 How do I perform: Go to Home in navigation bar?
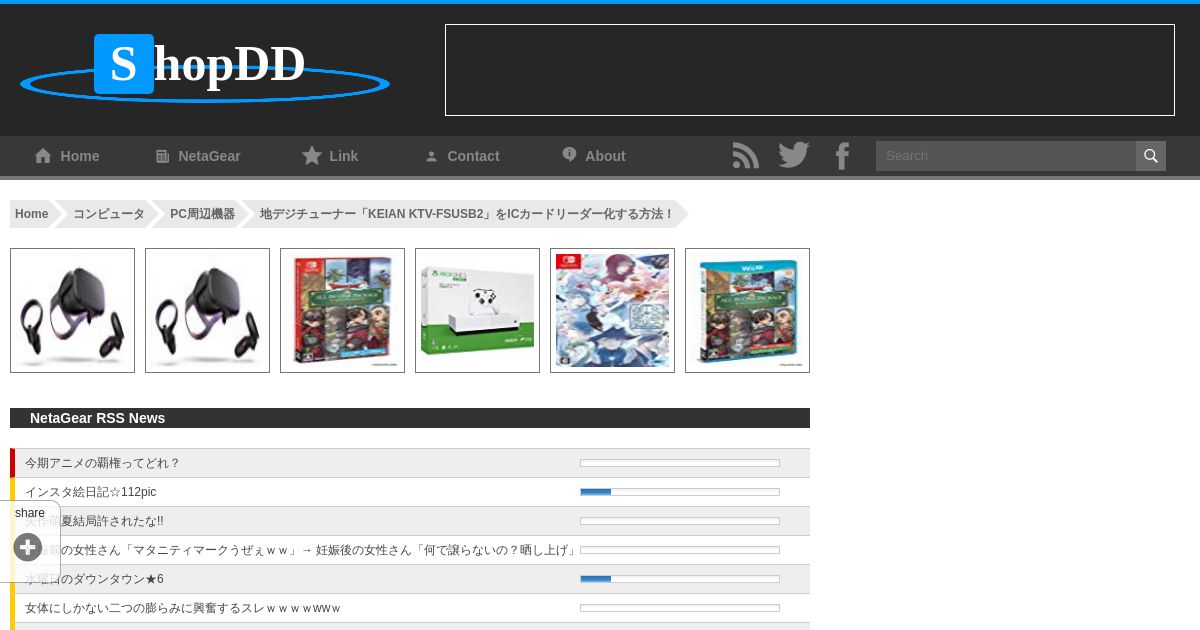(x=67, y=156)
